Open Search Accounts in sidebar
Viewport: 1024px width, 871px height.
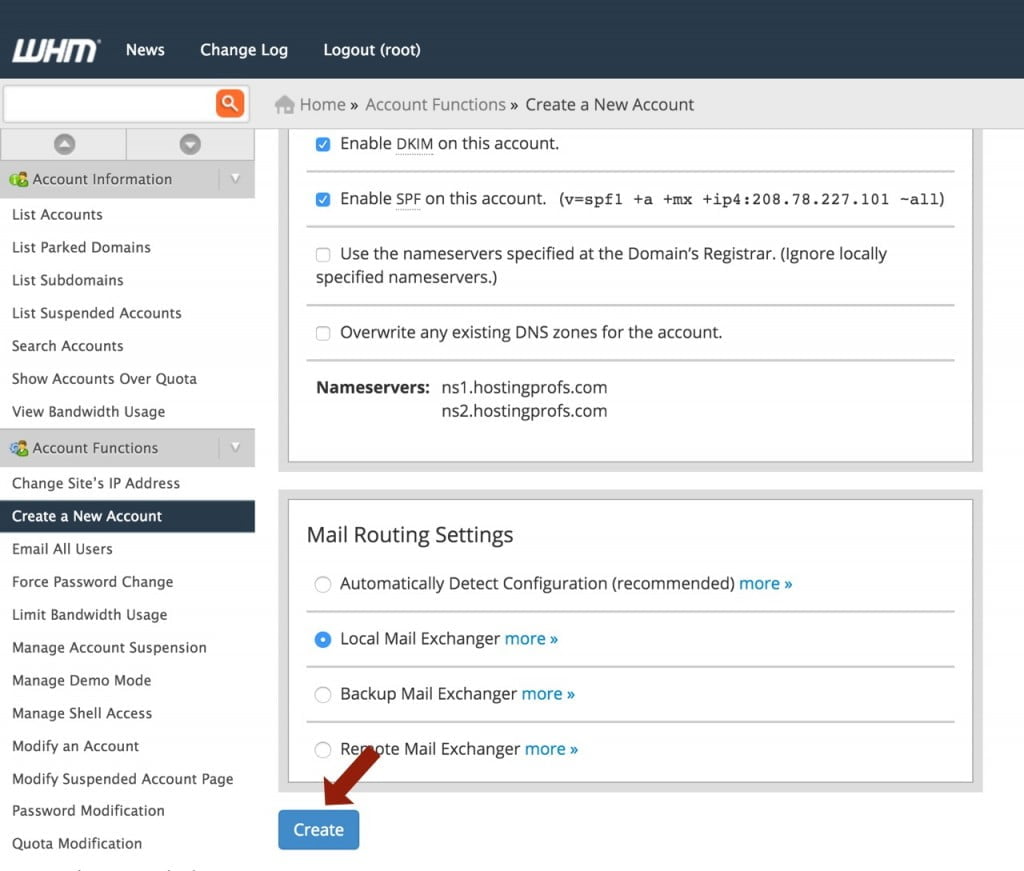pyautogui.click(x=68, y=346)
